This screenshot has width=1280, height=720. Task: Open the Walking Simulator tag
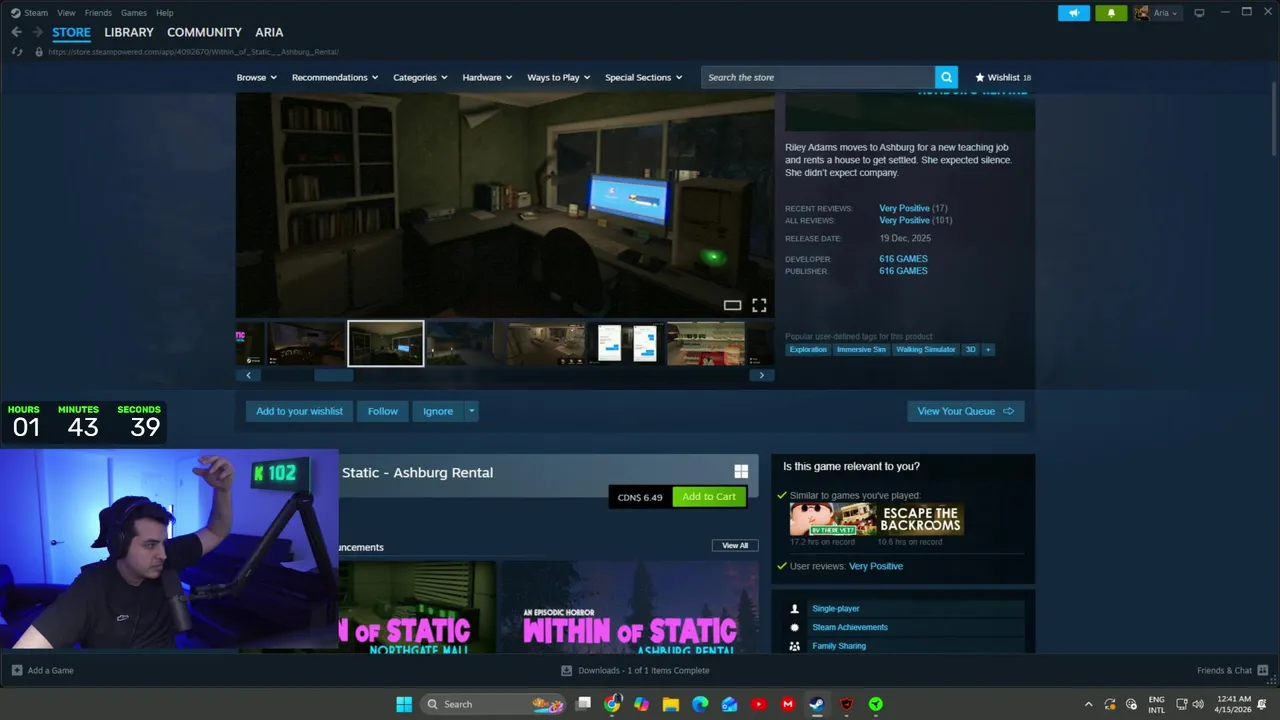pyautogui.click(x=925, y=349)
